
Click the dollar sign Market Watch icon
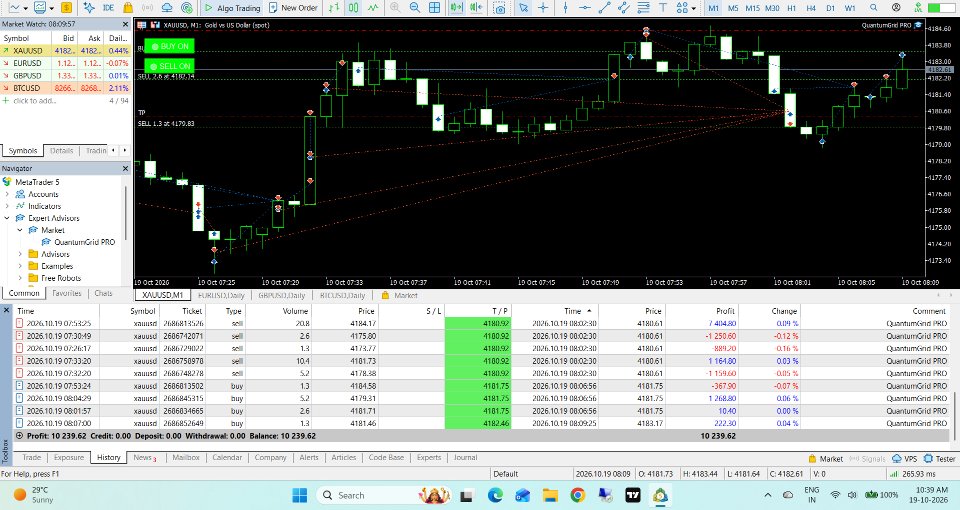coord(67,8)
